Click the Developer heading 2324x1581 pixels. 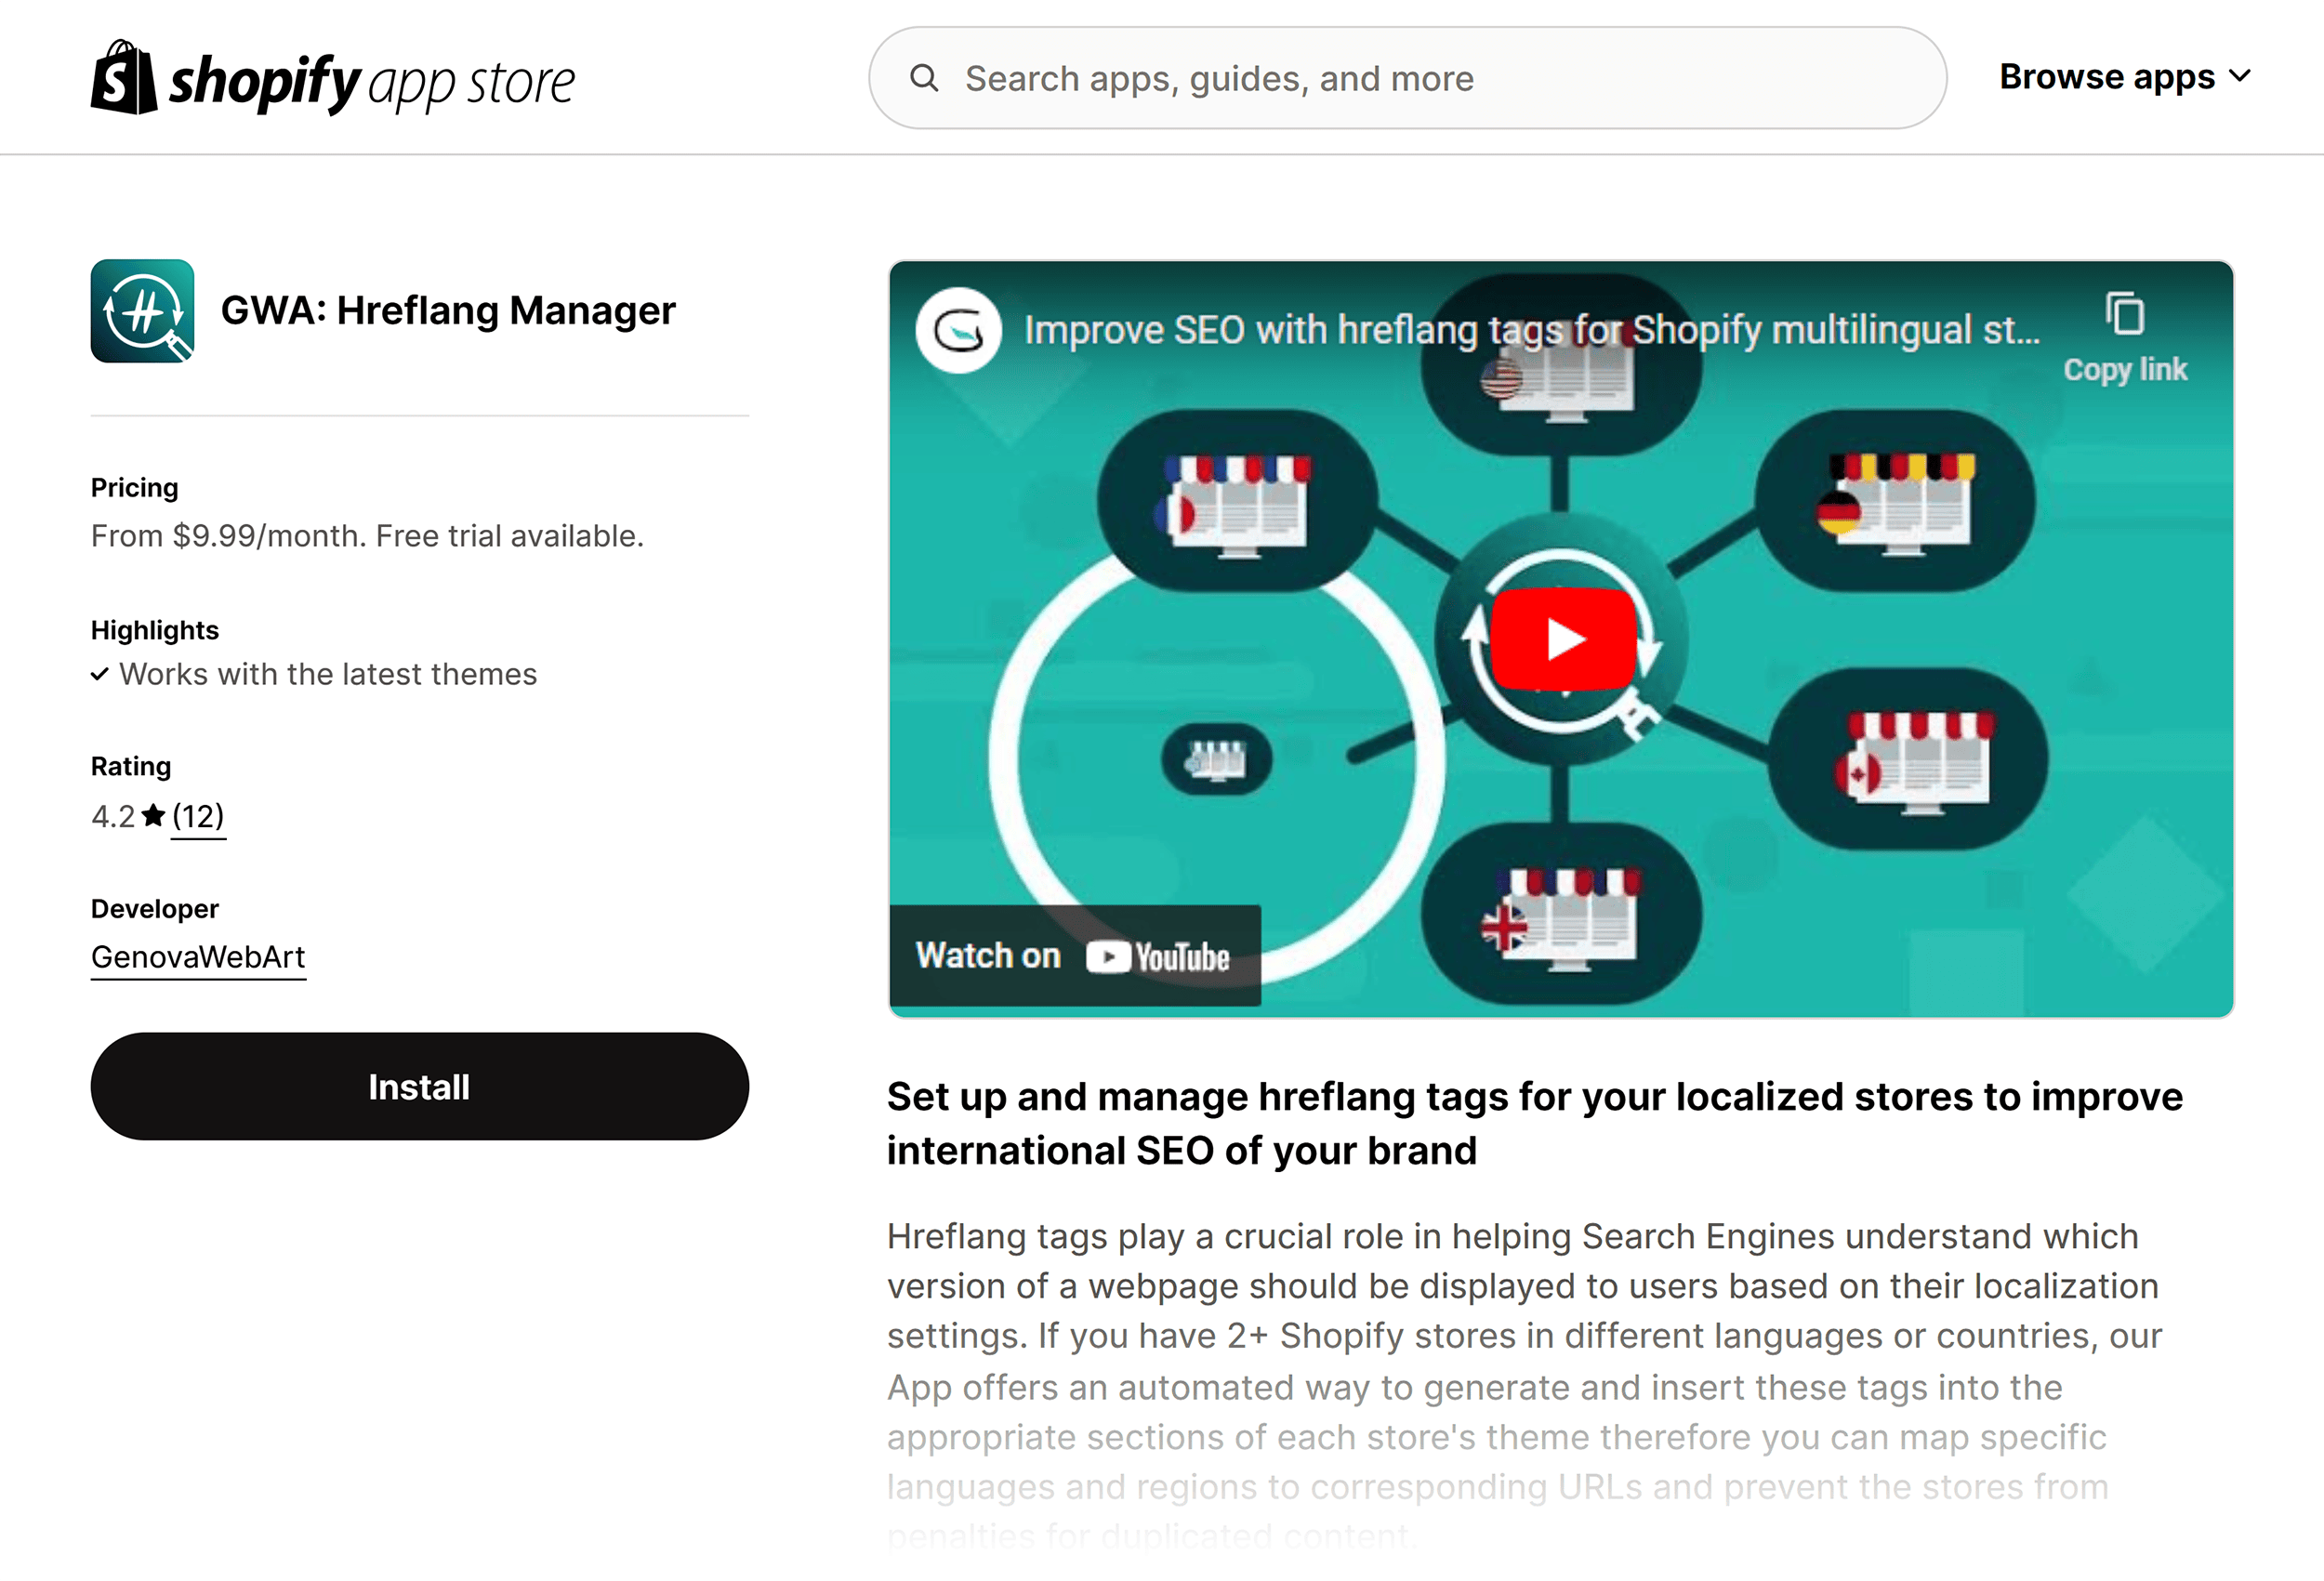pyautogui.click(x=155, y=909)
